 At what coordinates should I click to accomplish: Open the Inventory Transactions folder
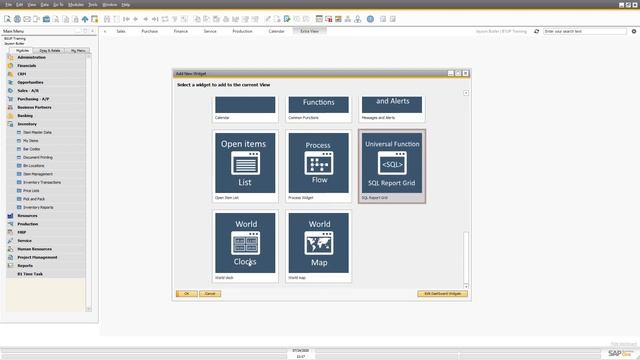click(42, 182)
